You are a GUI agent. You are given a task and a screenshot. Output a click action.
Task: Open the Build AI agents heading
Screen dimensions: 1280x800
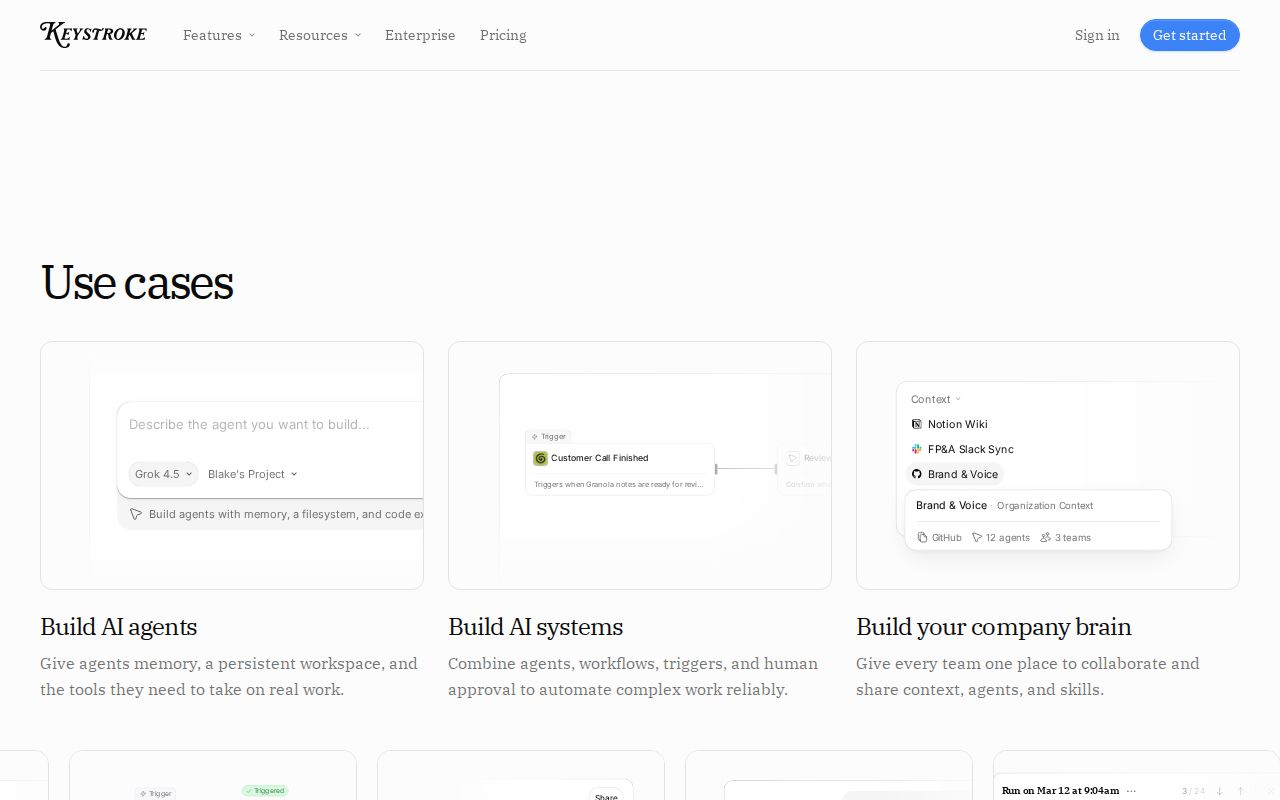point(119,627)
